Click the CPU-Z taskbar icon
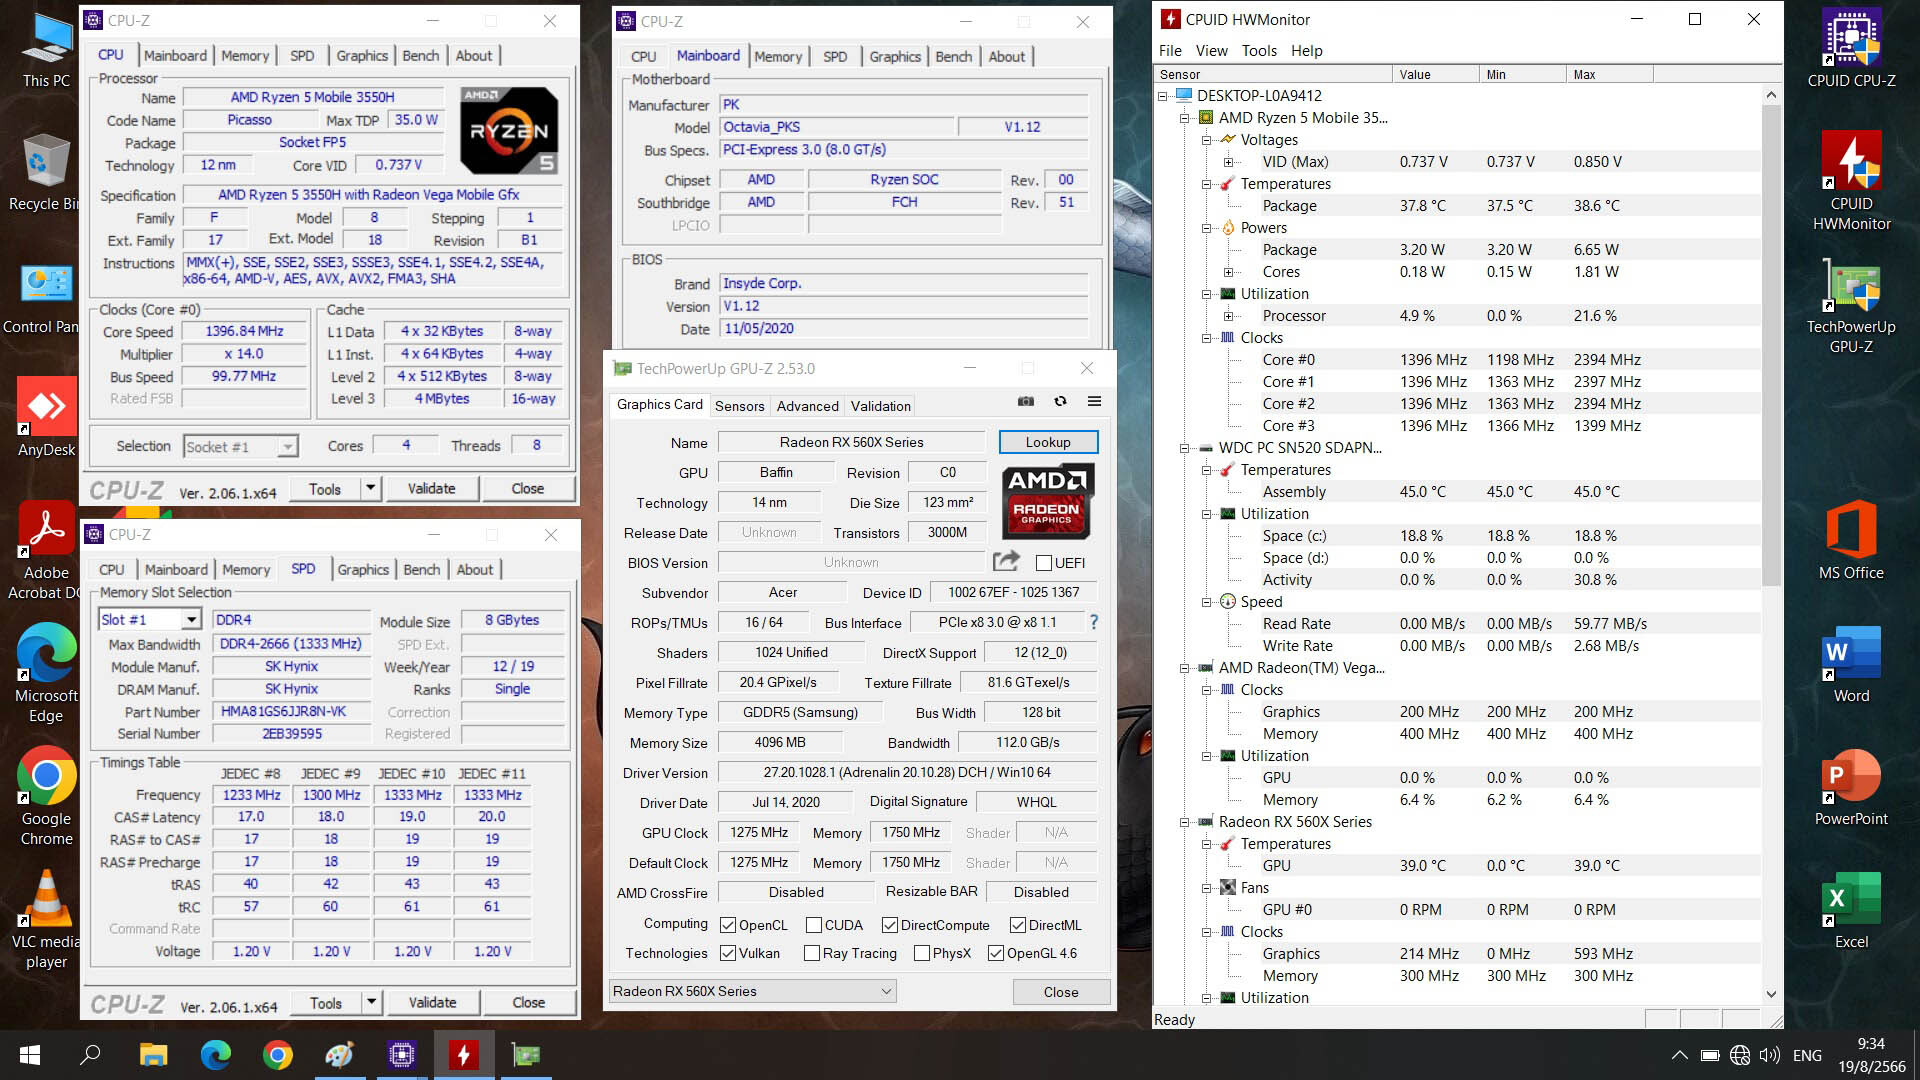The image size is (1920, 1080). 401,1055
